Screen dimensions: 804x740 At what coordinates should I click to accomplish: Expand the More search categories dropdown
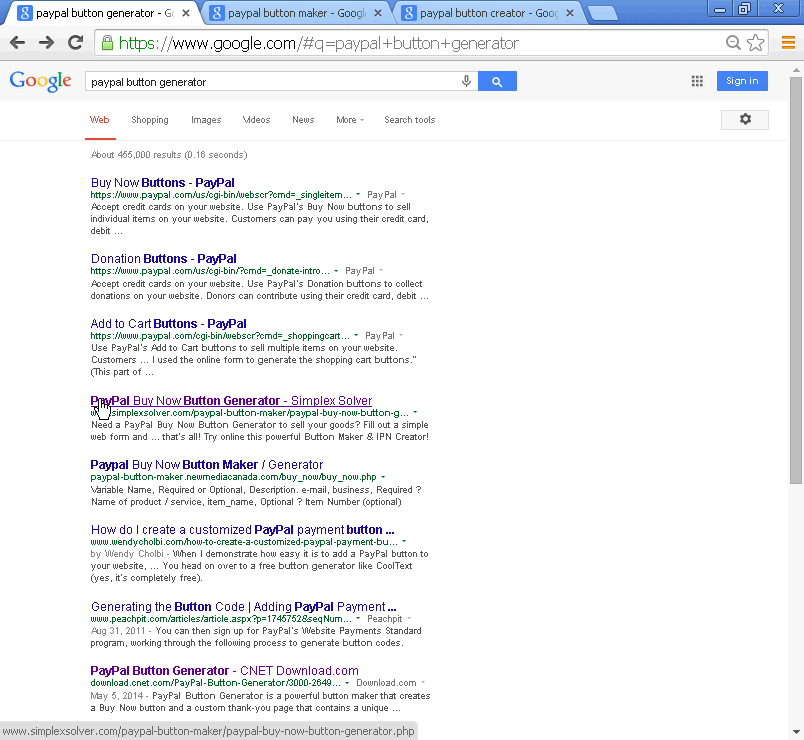tap(350, 119)
